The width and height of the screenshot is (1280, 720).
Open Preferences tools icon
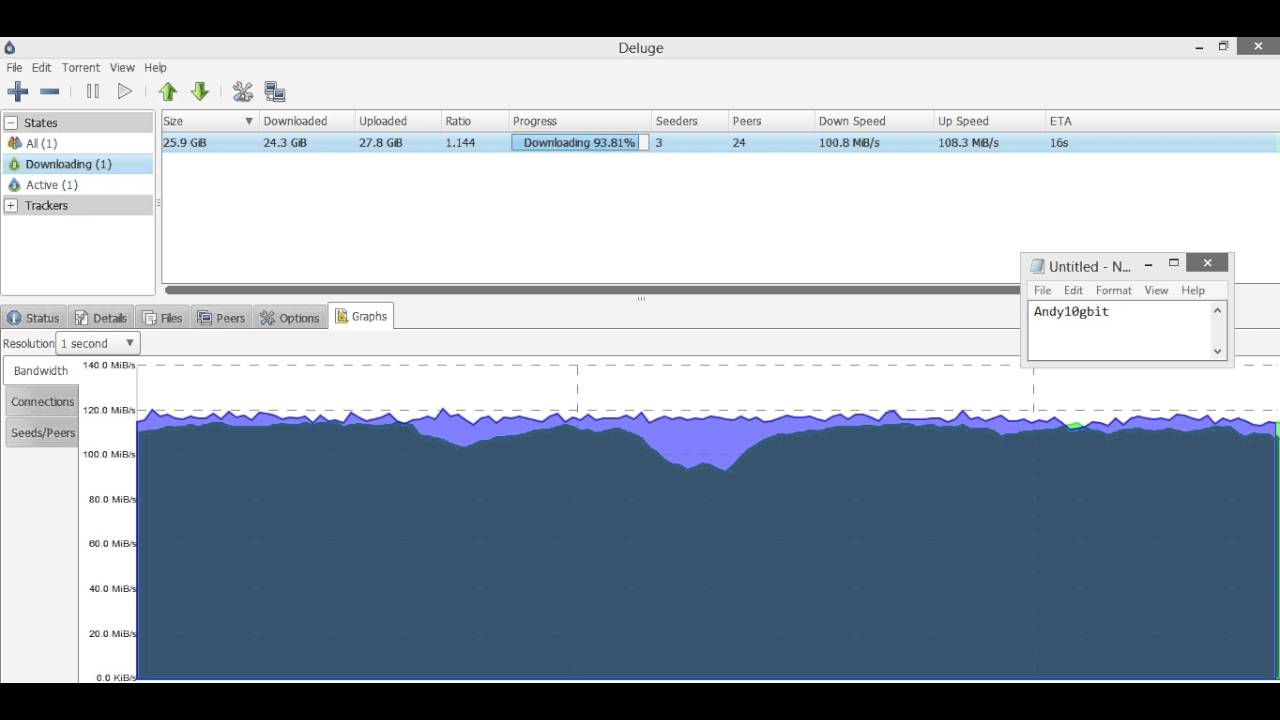243,92
